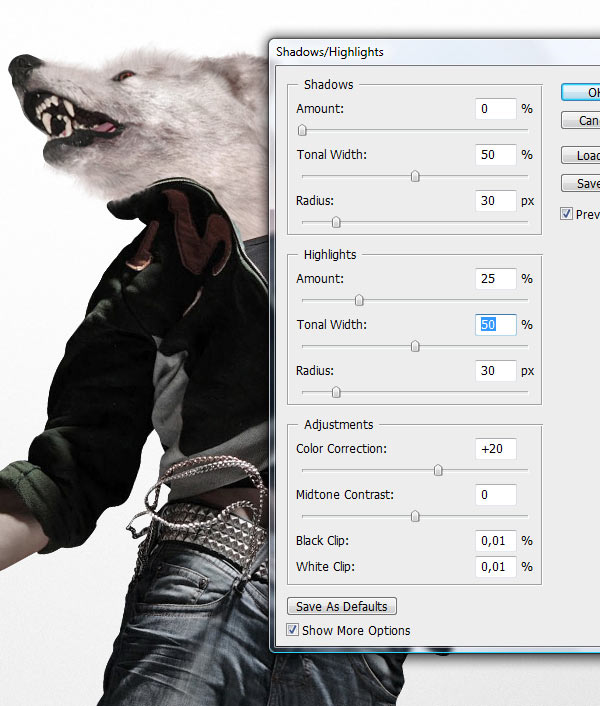Viewport: 600px width, 706px height.
Task: Click the White Clip percentage field
Action: coord(496,567)
